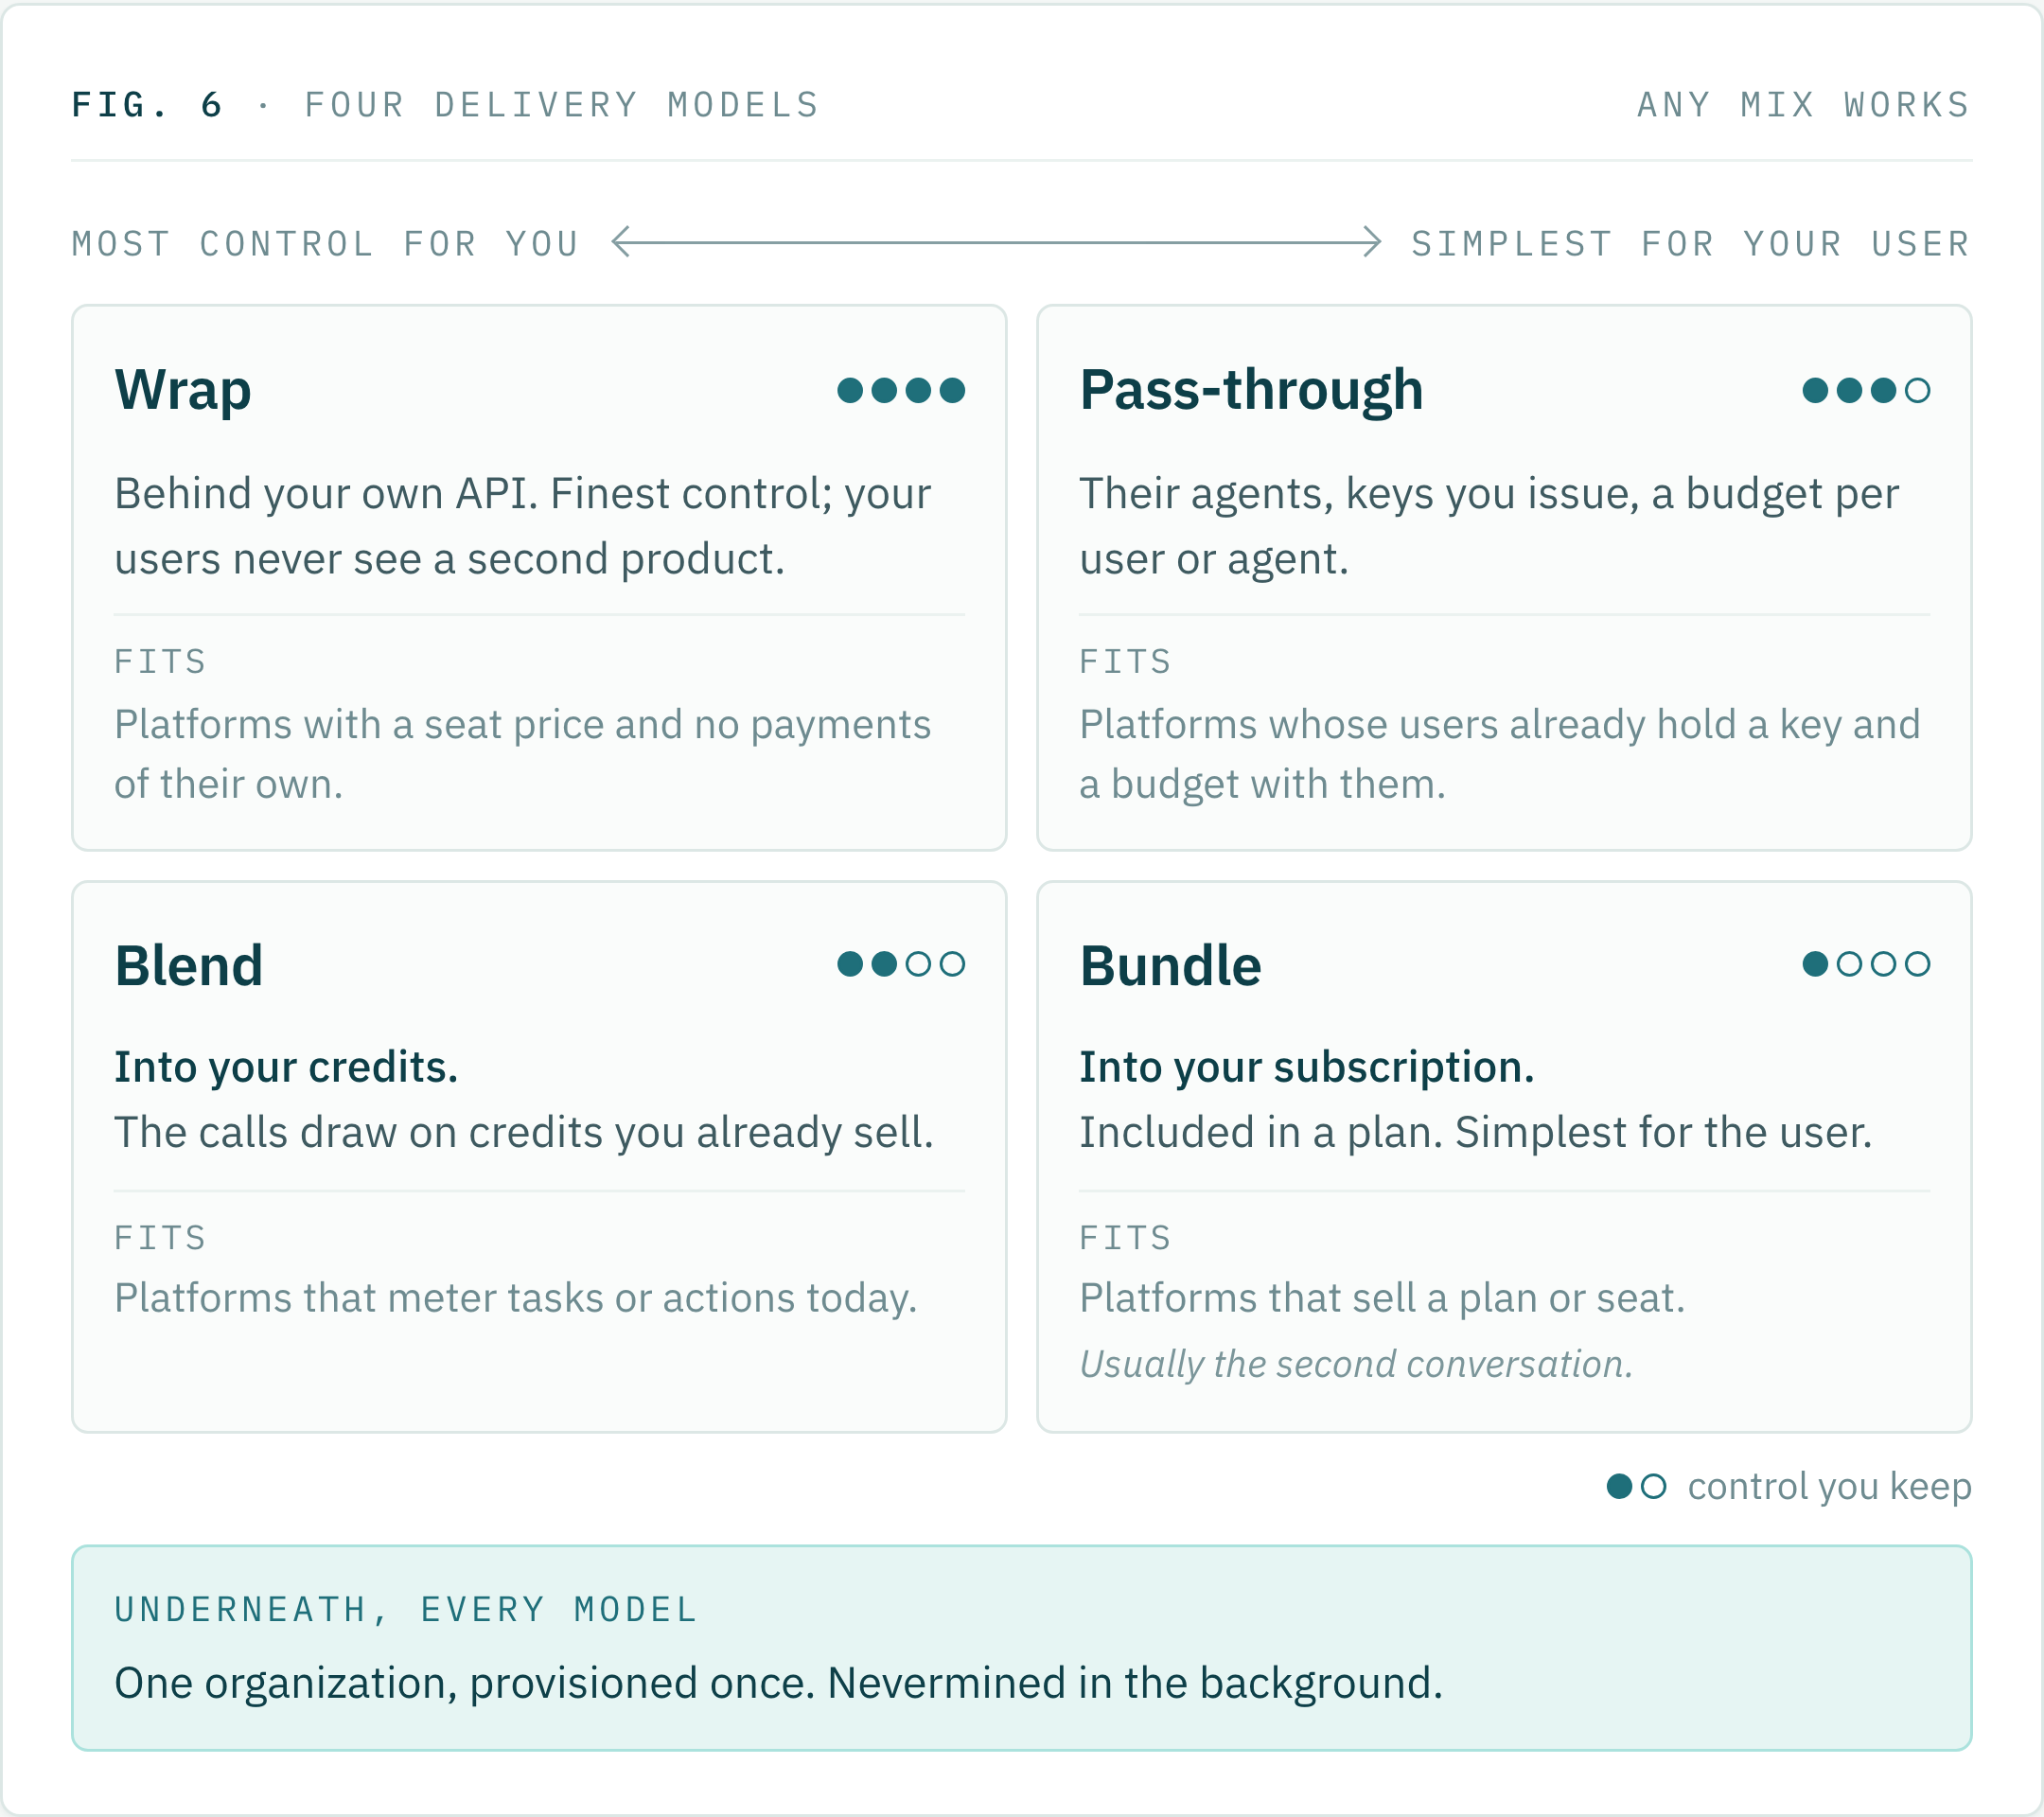The width and height of the screenshot is (2044, 1817).
Task: Click 'Their agents, keys you issue' description
Action: coord(1489,526)
